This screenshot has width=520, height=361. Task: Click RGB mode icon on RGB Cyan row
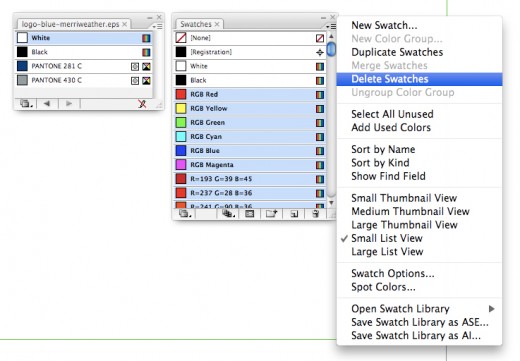click(320, 137)
